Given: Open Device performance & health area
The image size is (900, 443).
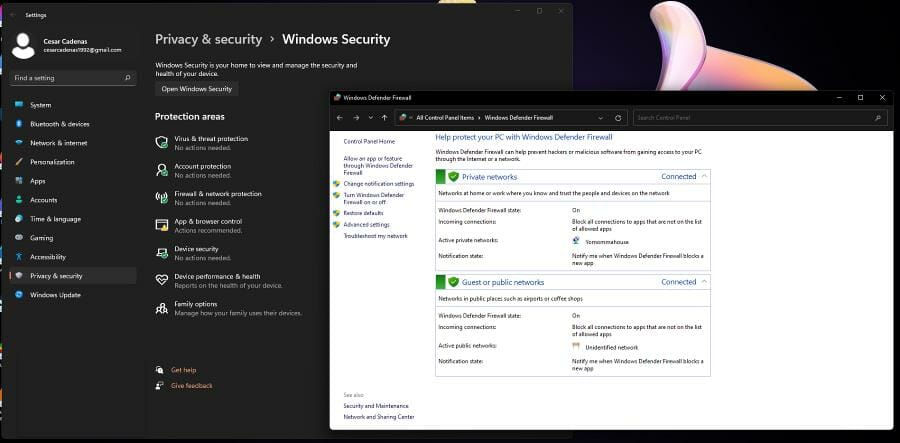Looking at the screenshot, I should 219,281.
